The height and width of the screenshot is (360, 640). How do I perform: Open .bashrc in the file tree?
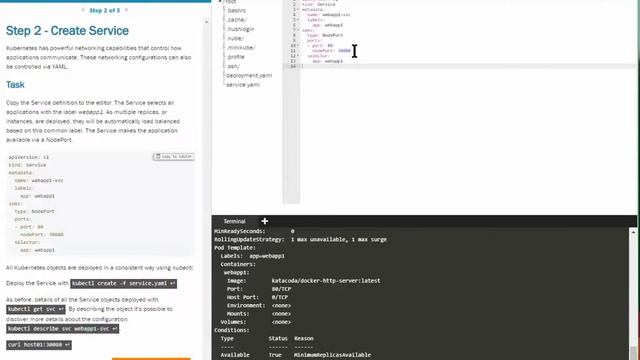[236, 11]
